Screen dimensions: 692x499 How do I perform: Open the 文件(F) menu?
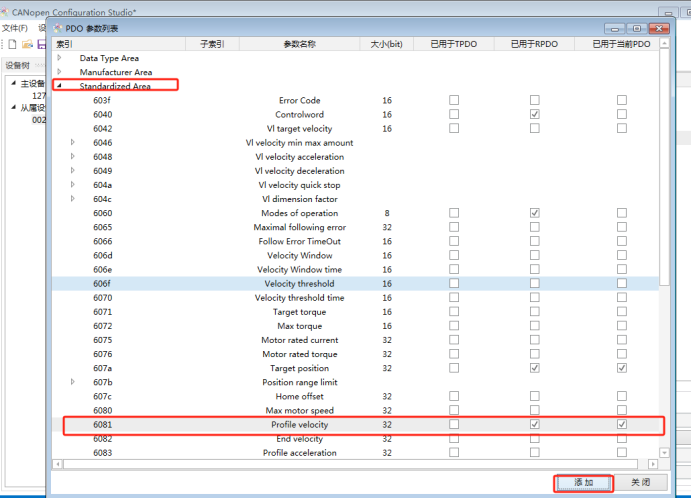(x=15, y=28)
